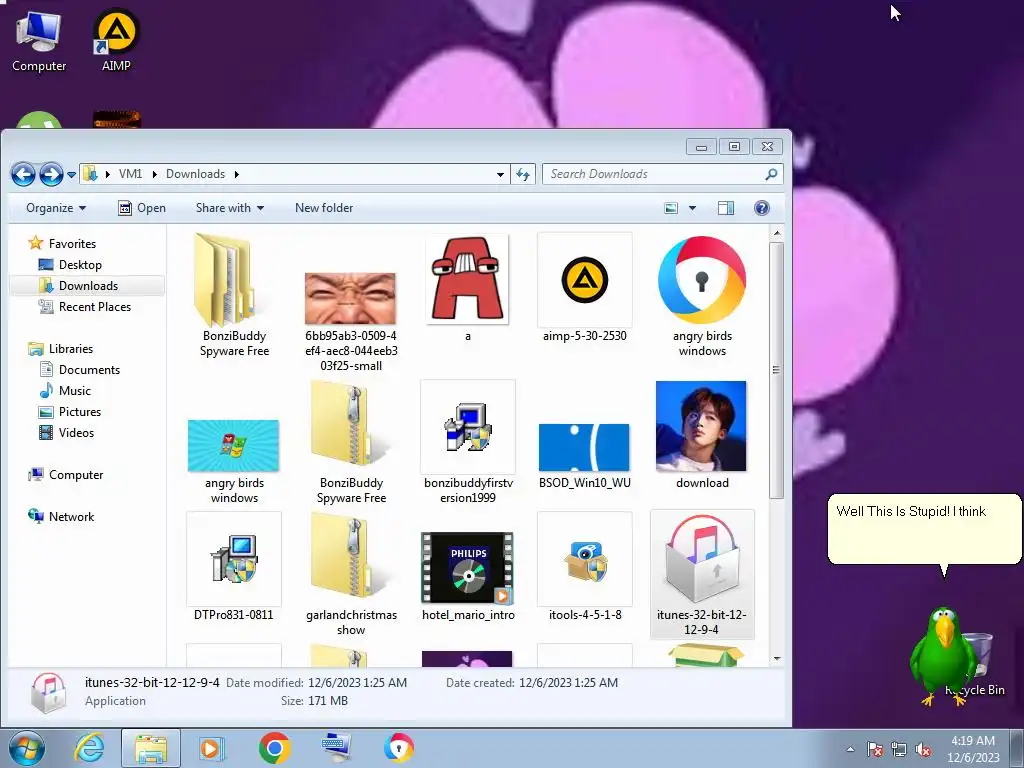Open the Pictures library

point(70,411)
